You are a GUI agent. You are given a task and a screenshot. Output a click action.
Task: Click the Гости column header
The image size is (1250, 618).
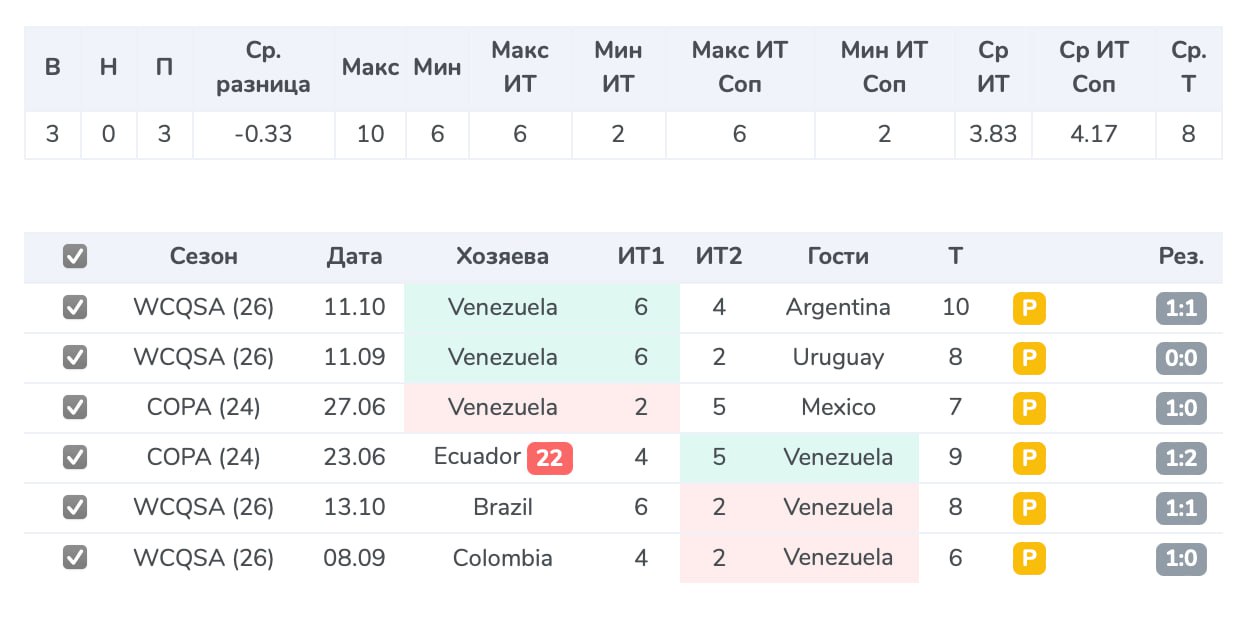838,257
